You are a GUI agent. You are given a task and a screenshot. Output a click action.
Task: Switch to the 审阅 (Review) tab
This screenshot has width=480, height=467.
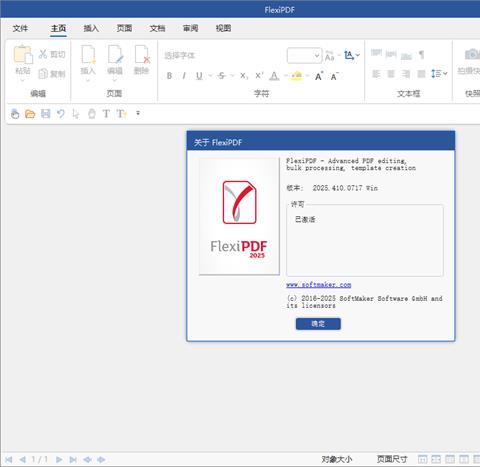tap(190, 28)
